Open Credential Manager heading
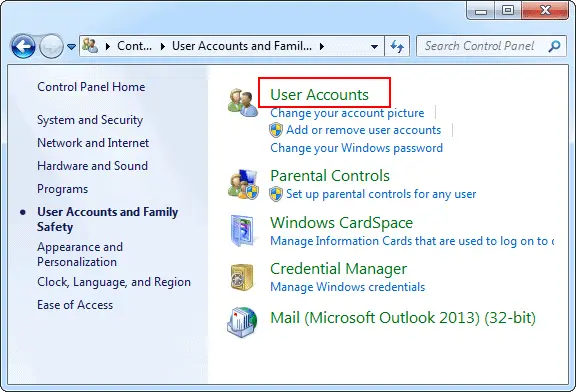Image resolution: width=576 pixels, height=392 pixels. pyautogui.click(x=338, y=269)
